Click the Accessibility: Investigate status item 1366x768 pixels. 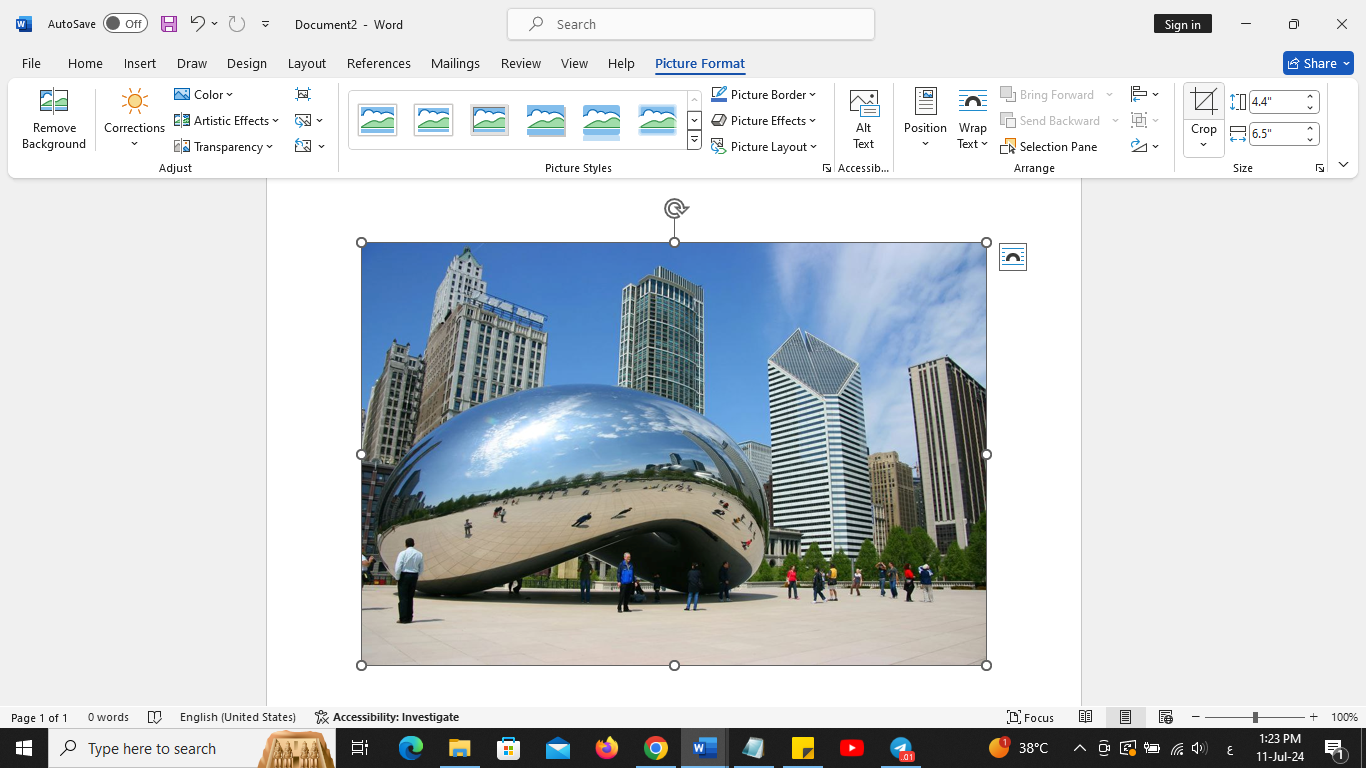coord(387,717)
